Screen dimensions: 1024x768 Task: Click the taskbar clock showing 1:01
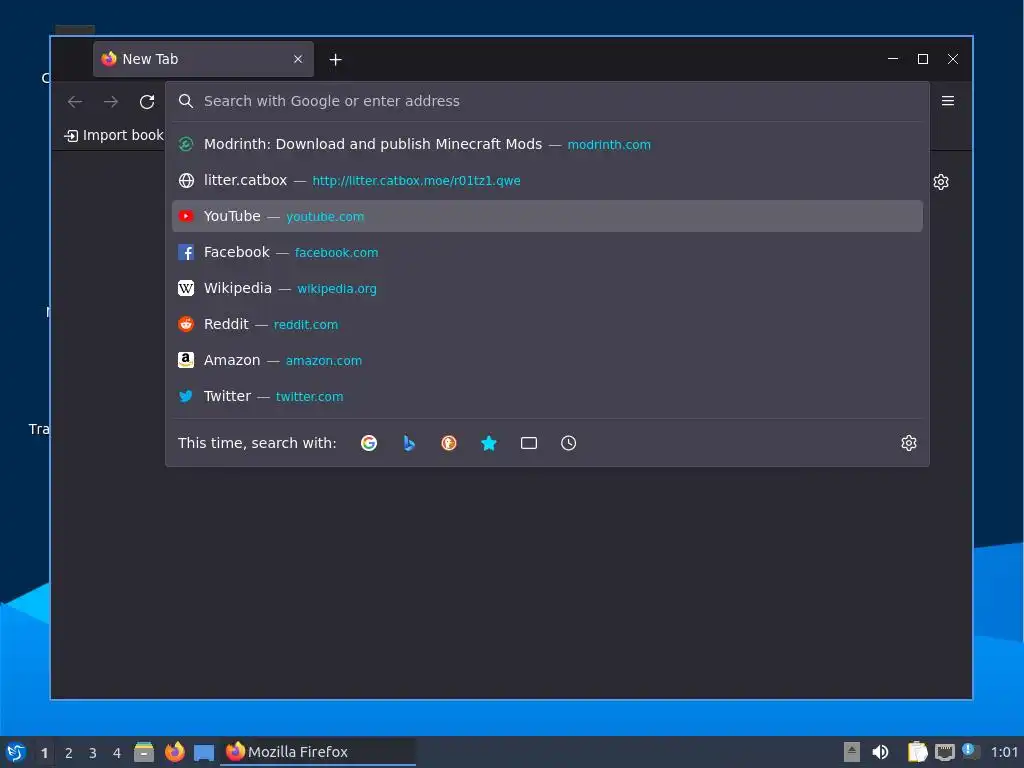[1004, 752]
